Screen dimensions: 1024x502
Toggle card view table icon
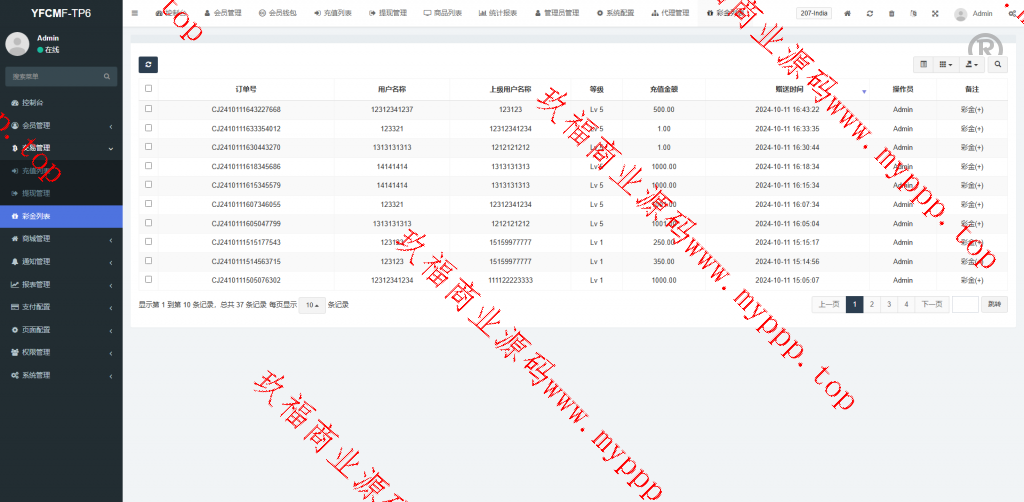click(923, 64)
